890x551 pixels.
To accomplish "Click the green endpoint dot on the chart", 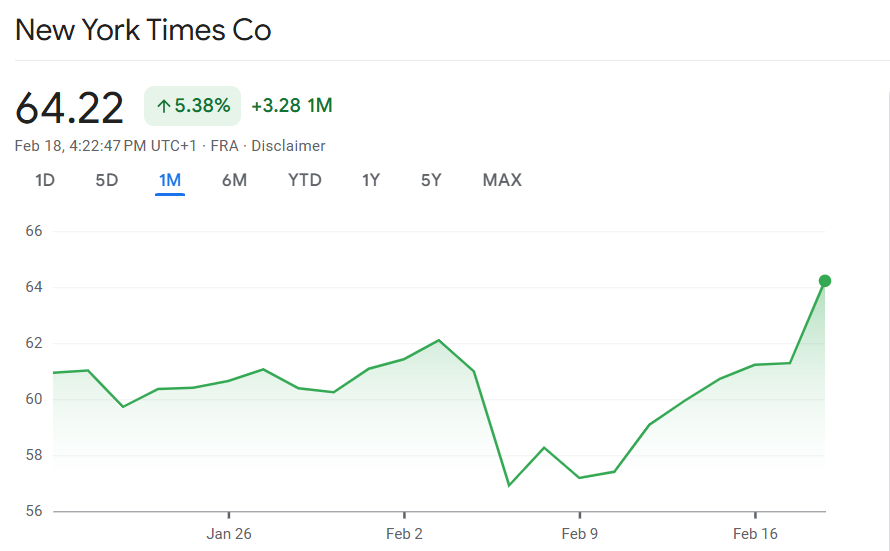I will coord(825,281).
